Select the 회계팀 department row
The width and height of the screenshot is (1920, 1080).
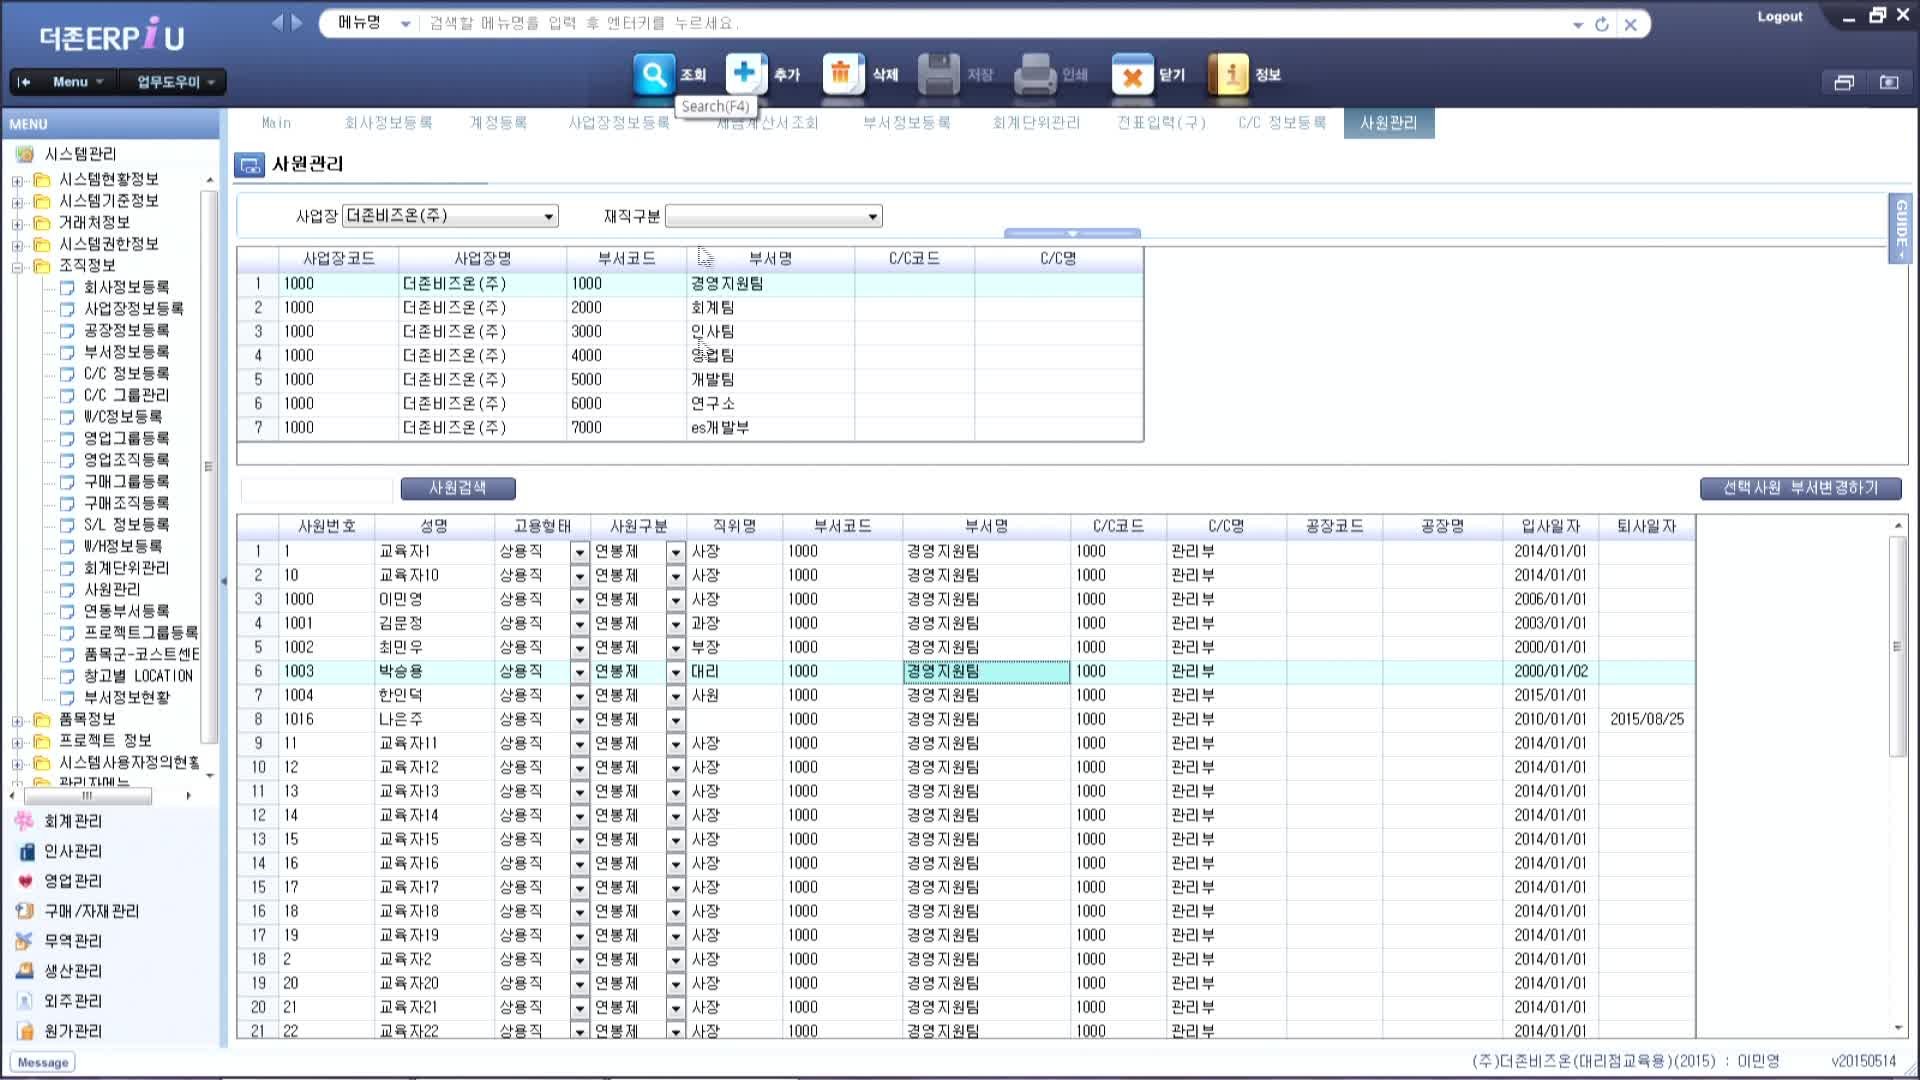click(690, 308)
